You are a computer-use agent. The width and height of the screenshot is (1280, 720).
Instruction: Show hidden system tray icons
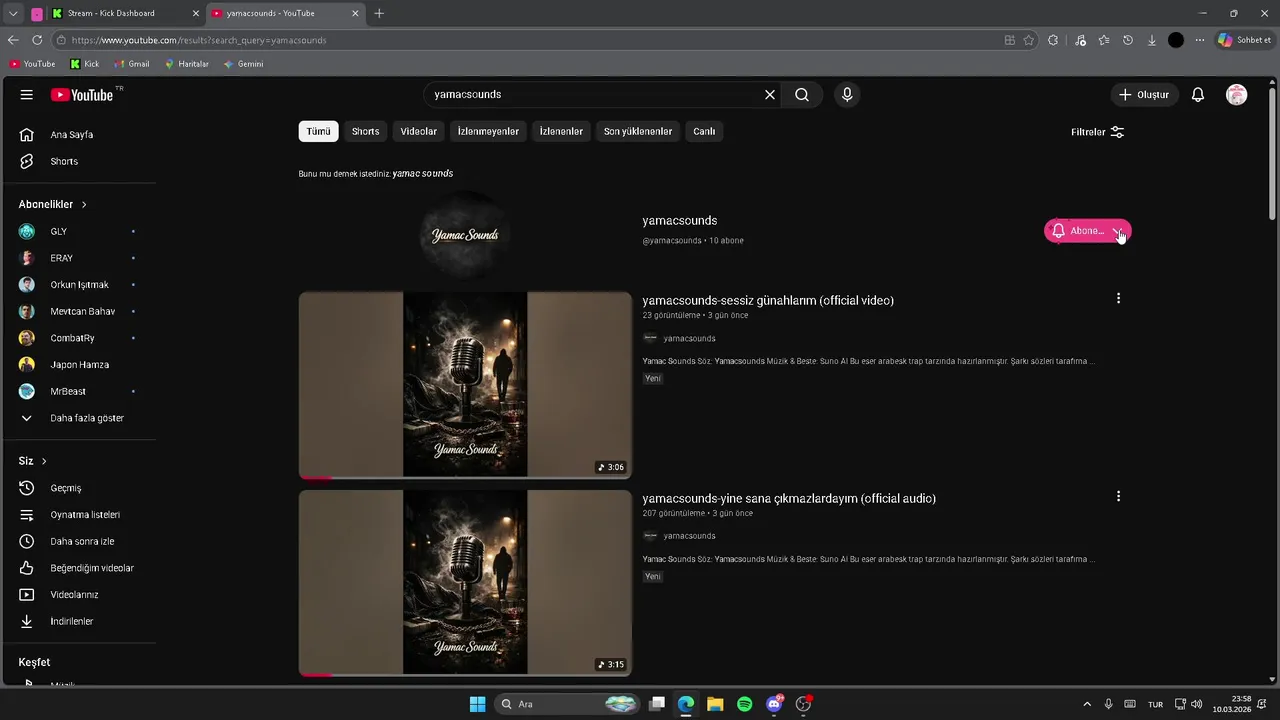point(1087,704)
